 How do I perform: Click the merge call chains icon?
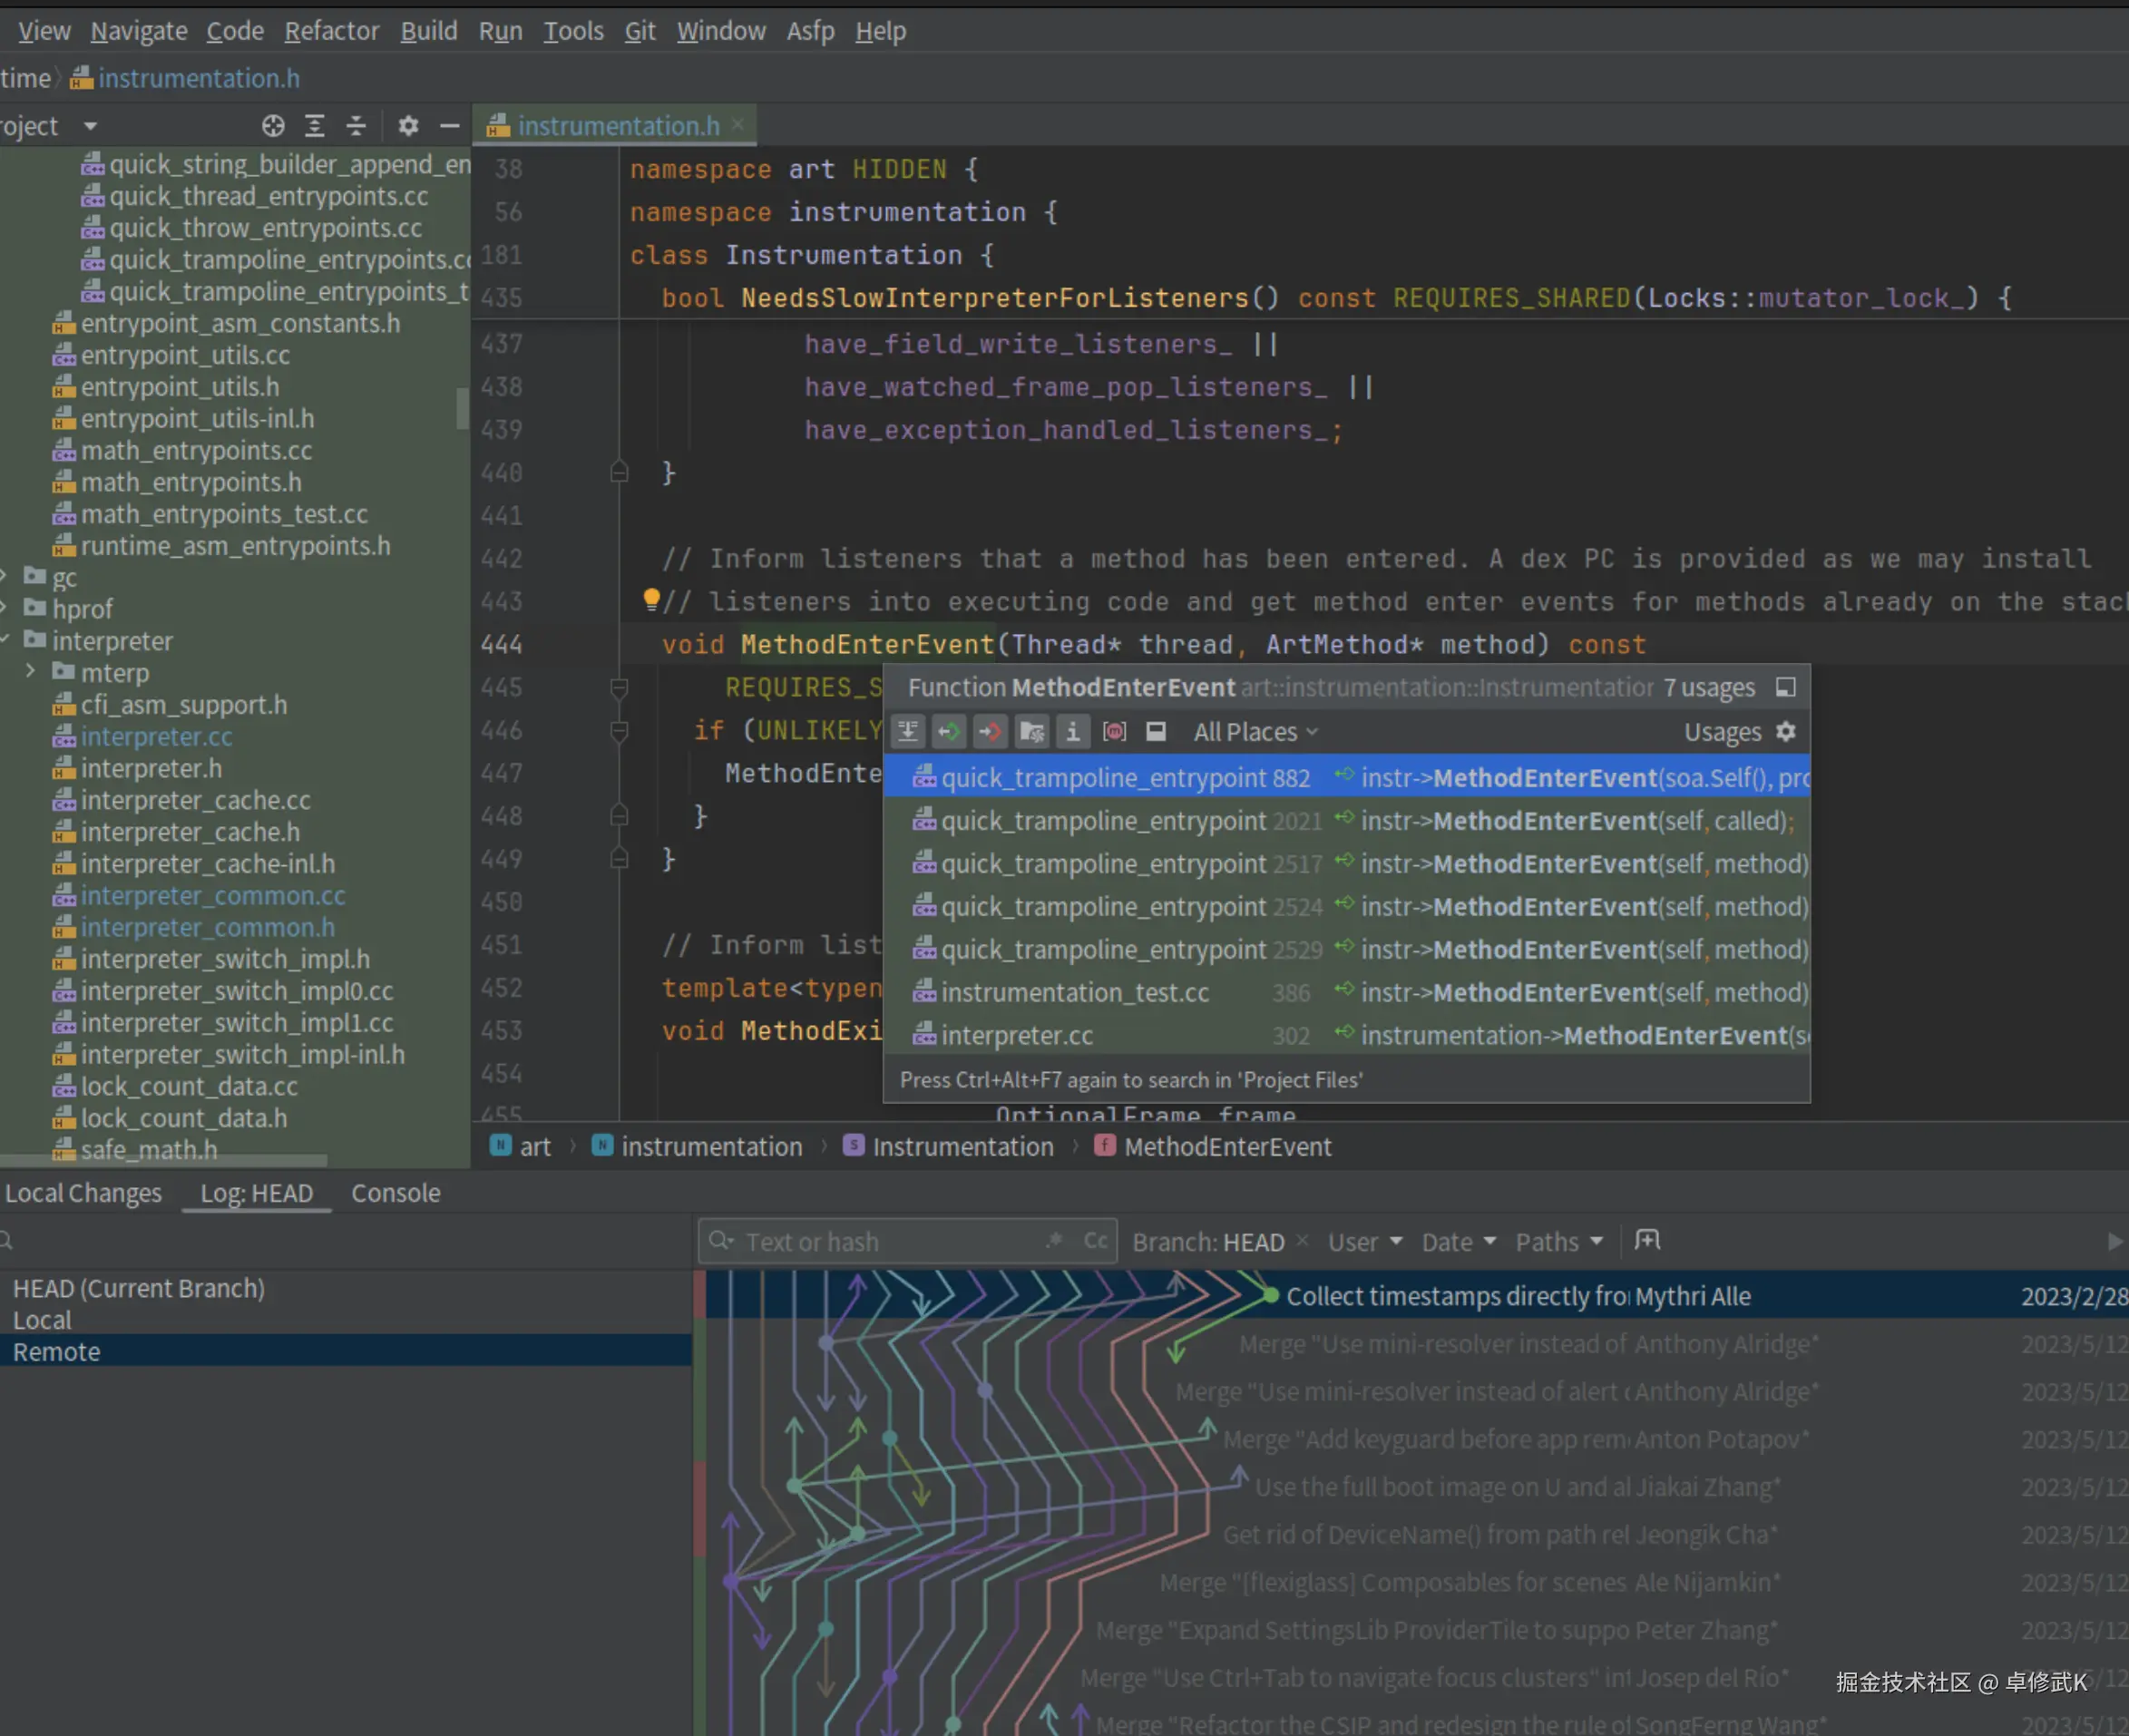point(908,732)
